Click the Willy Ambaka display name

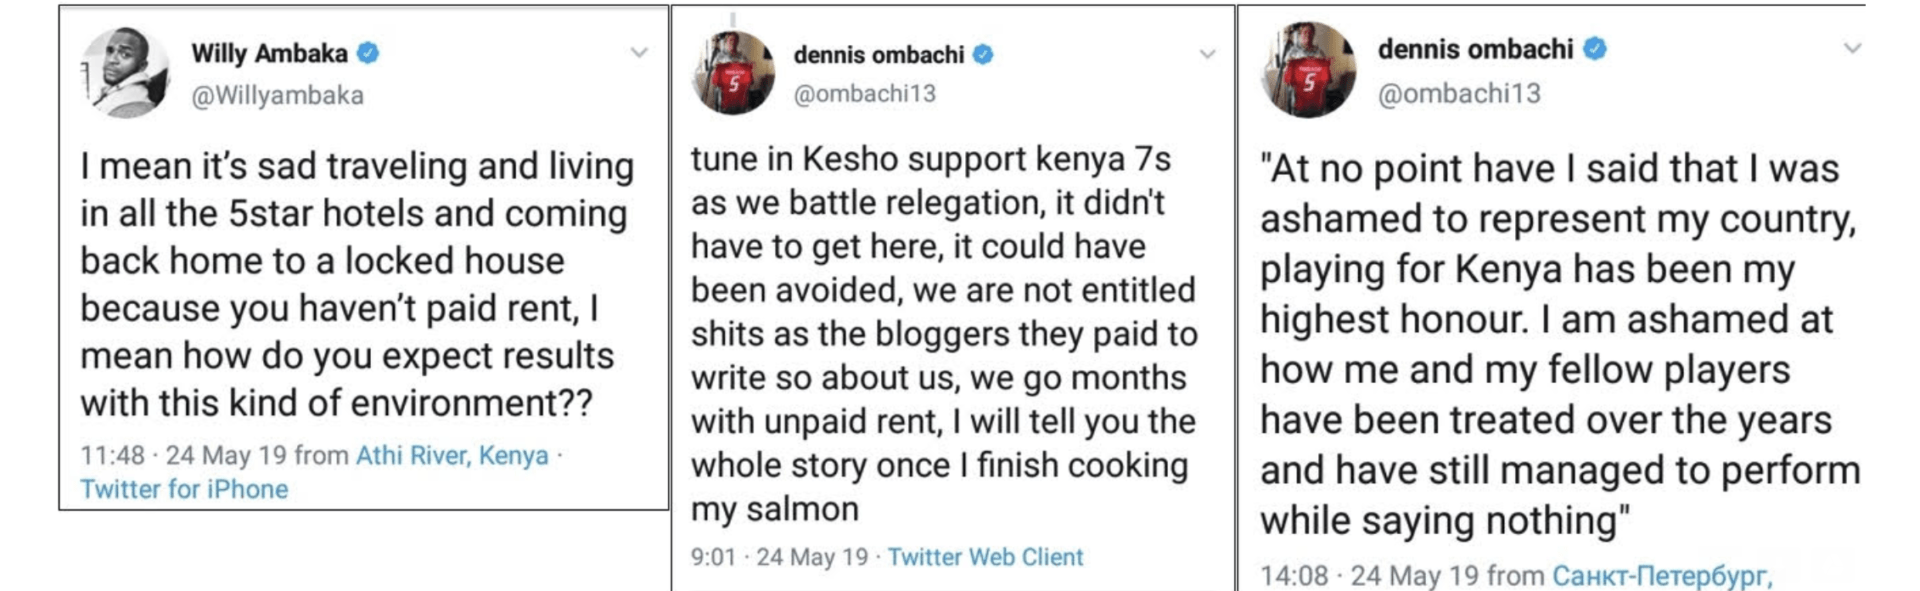269,53
